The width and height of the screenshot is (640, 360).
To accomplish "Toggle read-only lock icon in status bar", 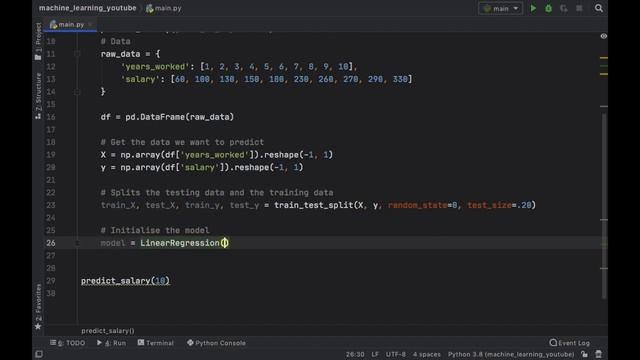I will coord(584,354).
